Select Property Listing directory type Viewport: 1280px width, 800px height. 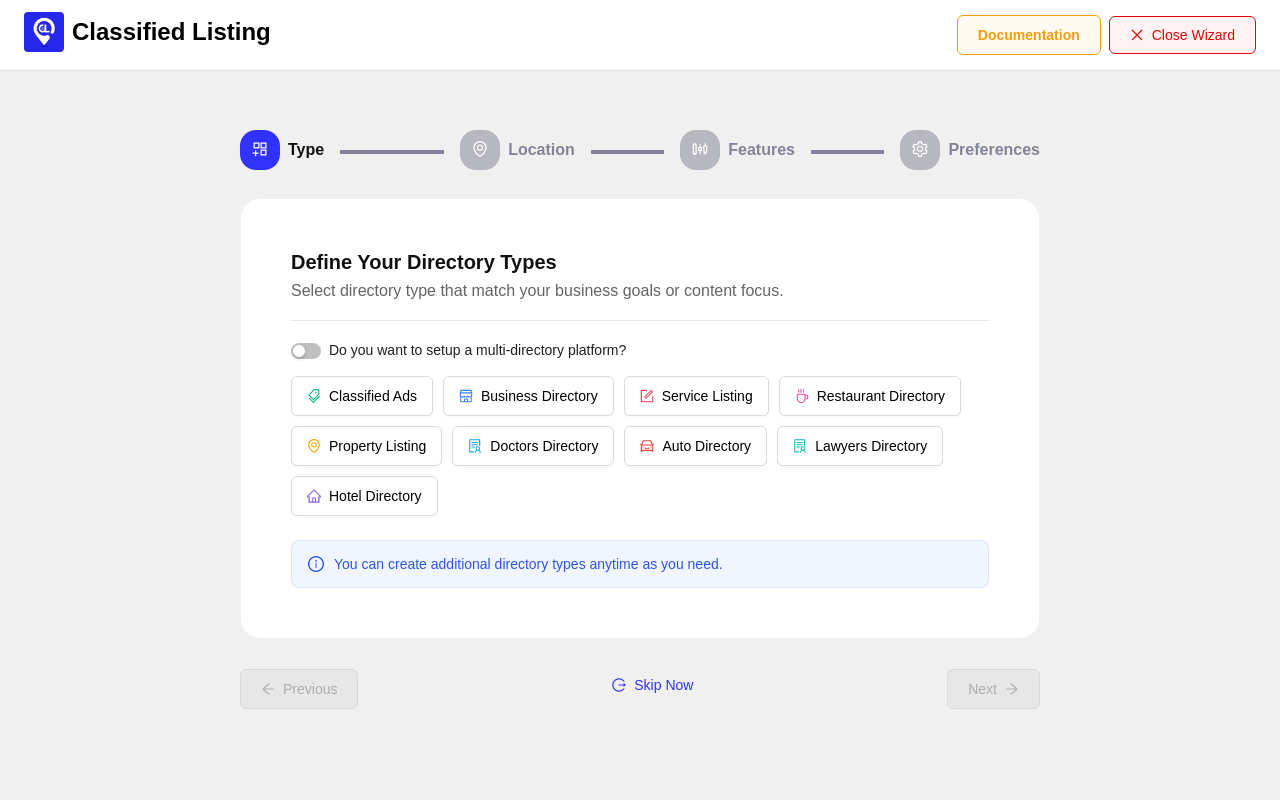coord(366,446)
